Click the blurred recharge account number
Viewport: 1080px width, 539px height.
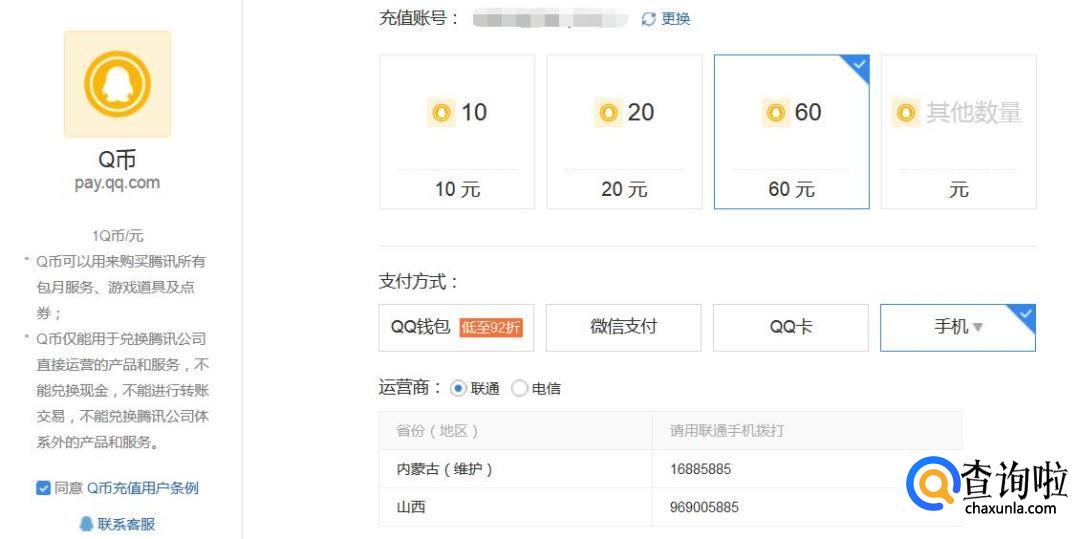[x=550, y=19]
